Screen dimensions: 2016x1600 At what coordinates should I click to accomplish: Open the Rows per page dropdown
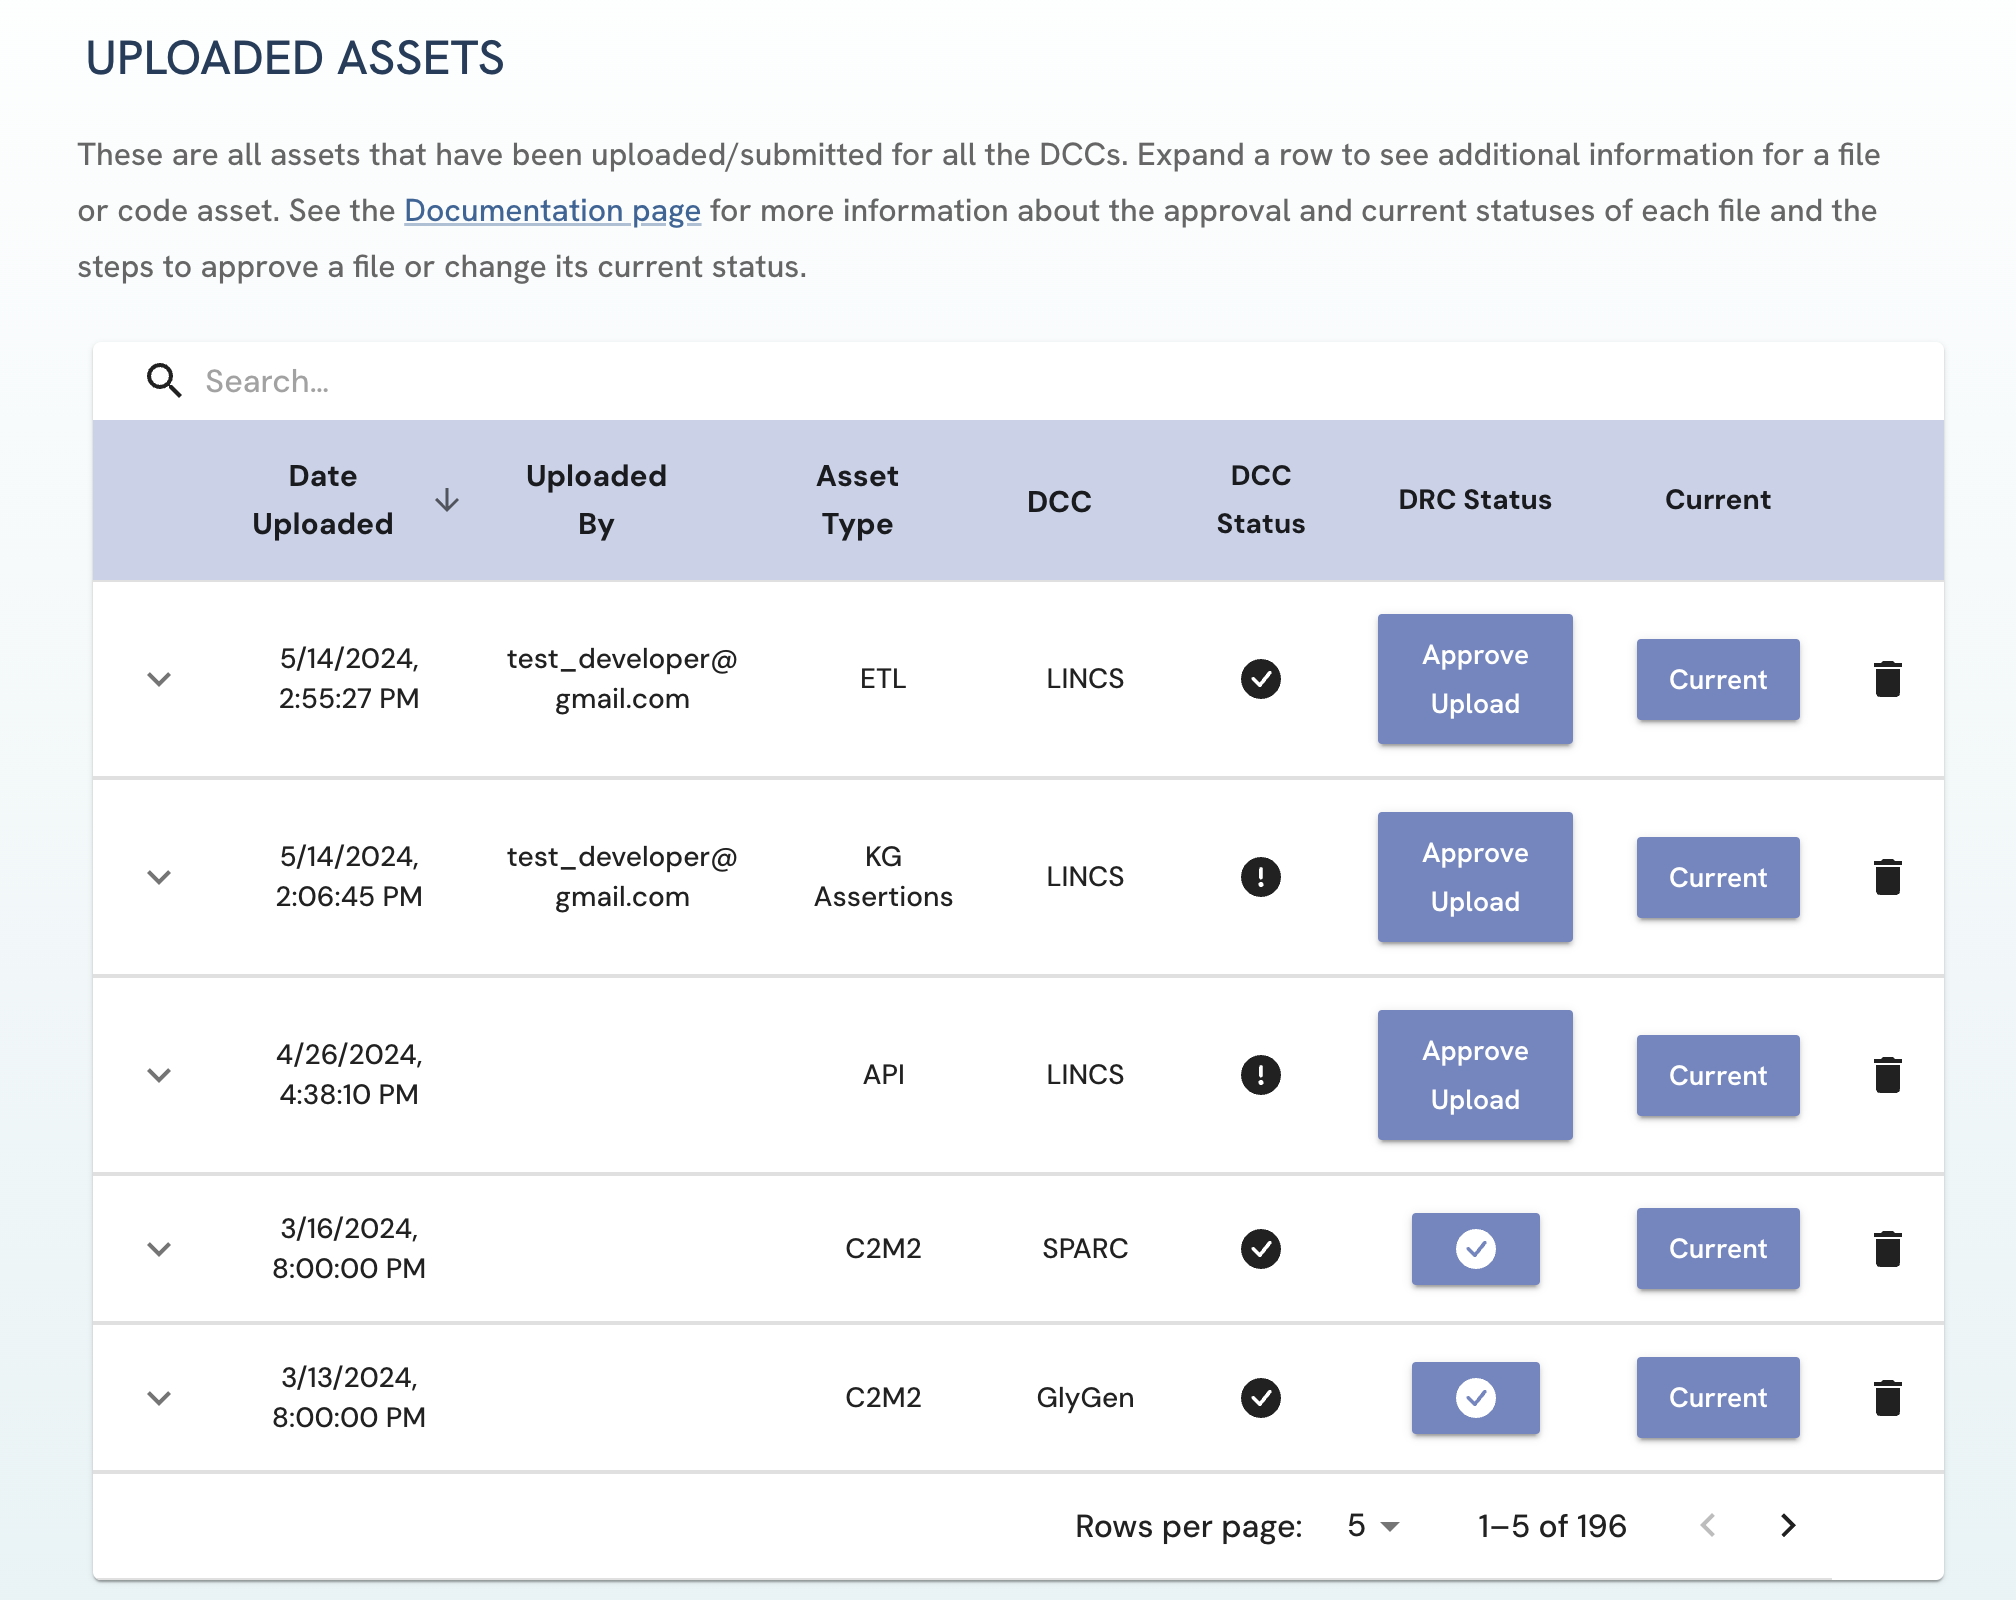[x=1373, y=1526]
